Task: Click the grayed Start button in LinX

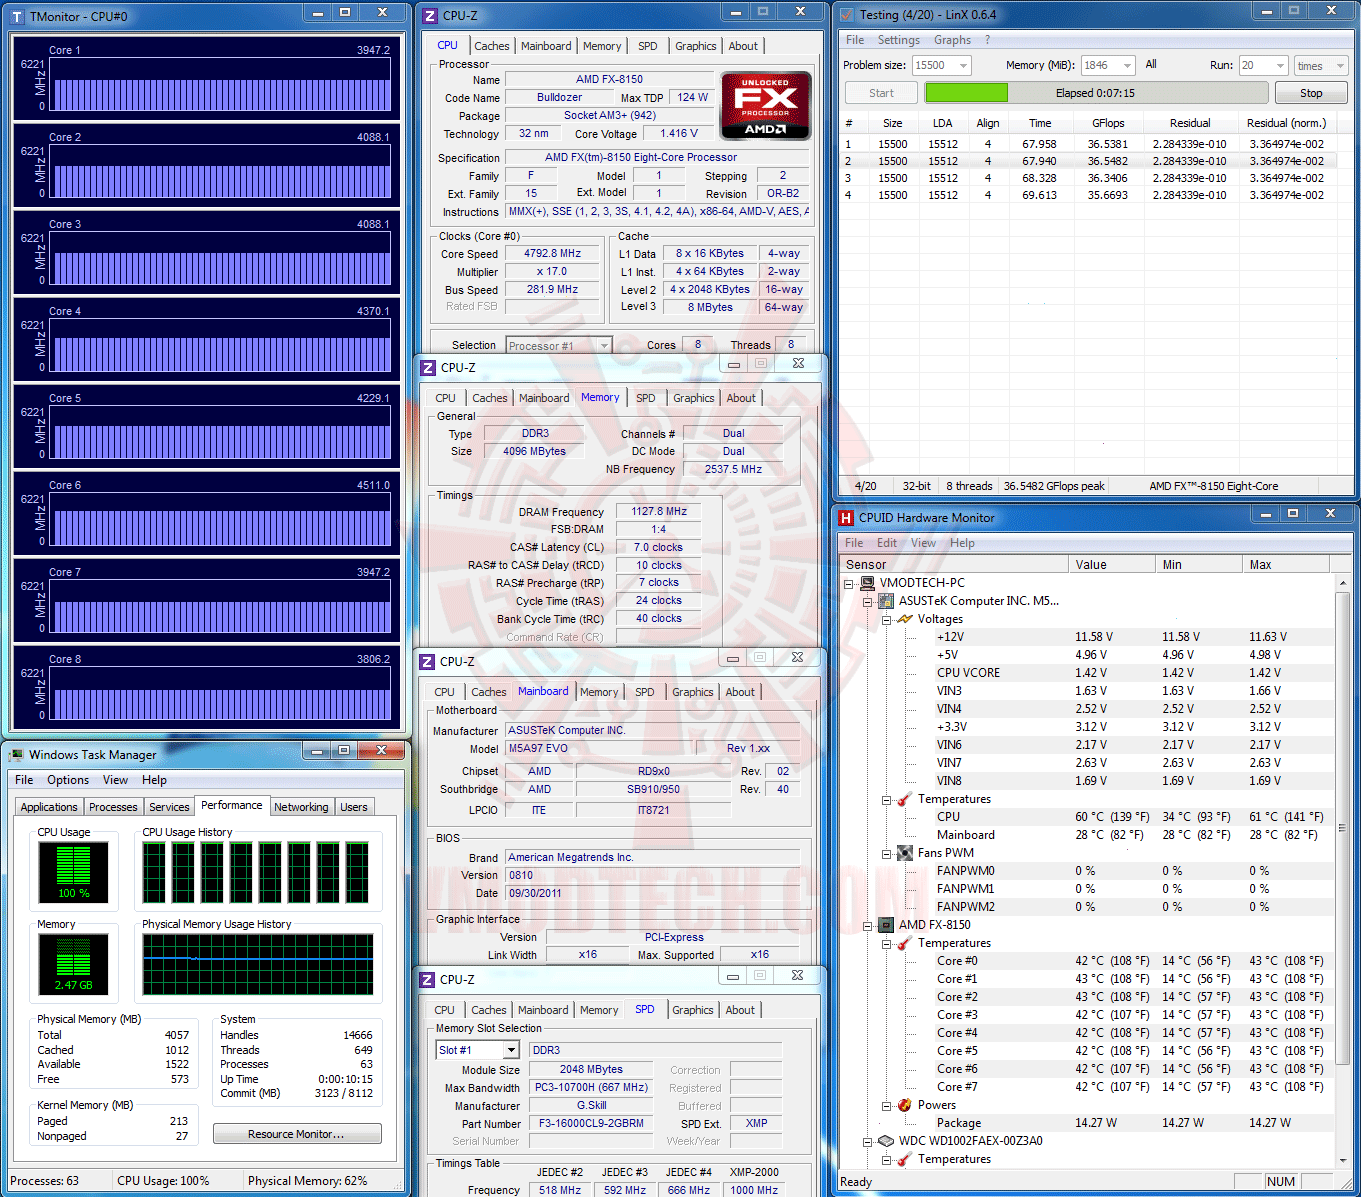Action: pos(881,93)
